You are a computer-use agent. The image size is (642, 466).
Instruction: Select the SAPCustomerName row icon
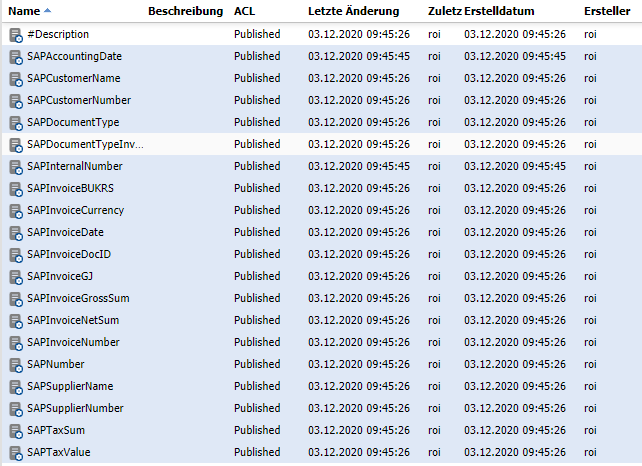click(x=16, y=79)
